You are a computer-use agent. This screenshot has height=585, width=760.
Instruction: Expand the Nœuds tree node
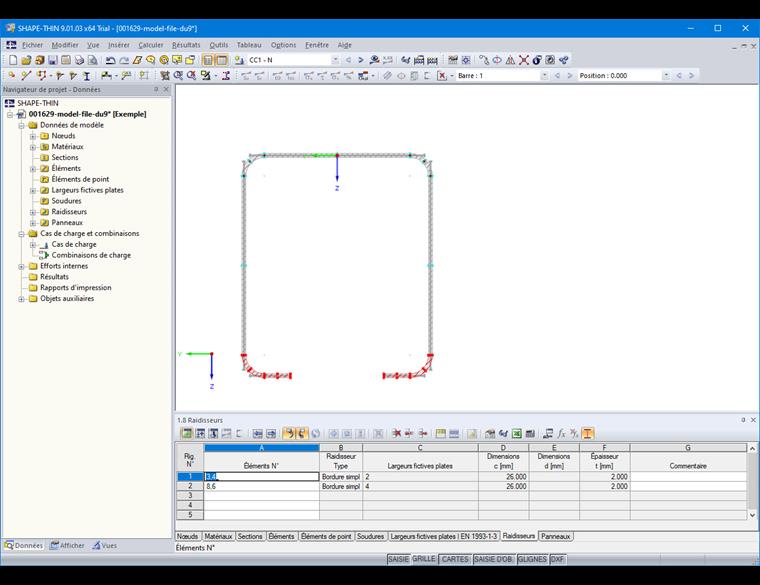click(x=33, y=136)
